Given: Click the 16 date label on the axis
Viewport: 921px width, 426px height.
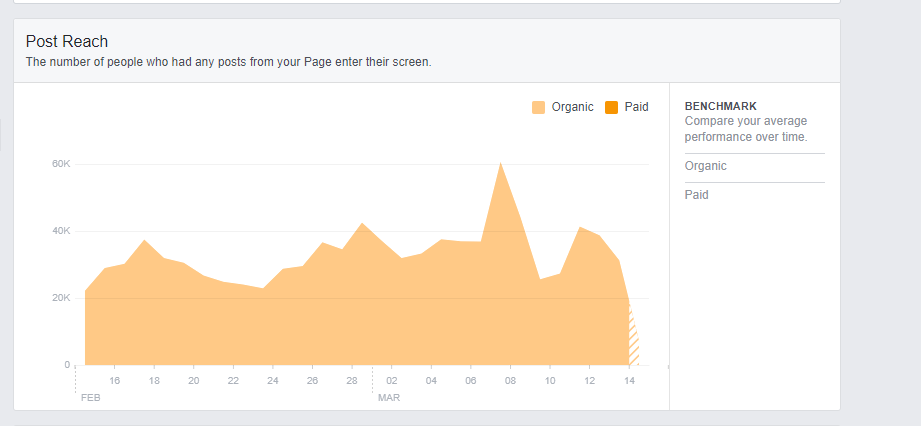Looking at the screenshot, I should [115, 381].
